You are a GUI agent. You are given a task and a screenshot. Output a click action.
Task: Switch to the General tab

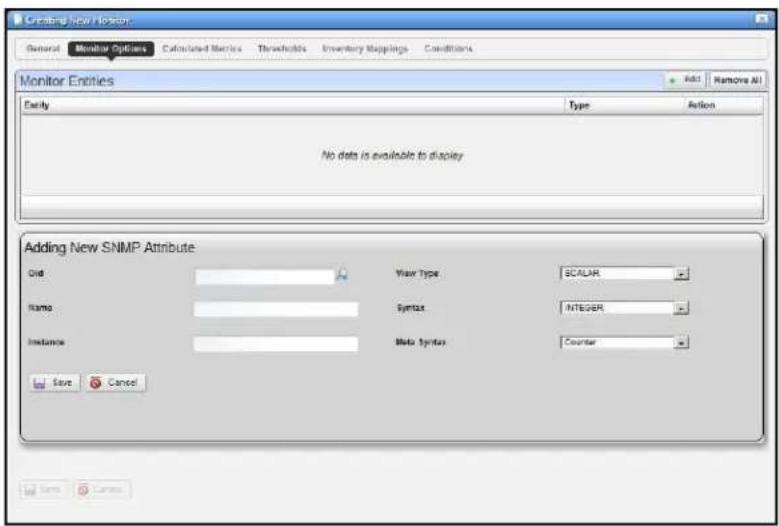tap(43, 49)
